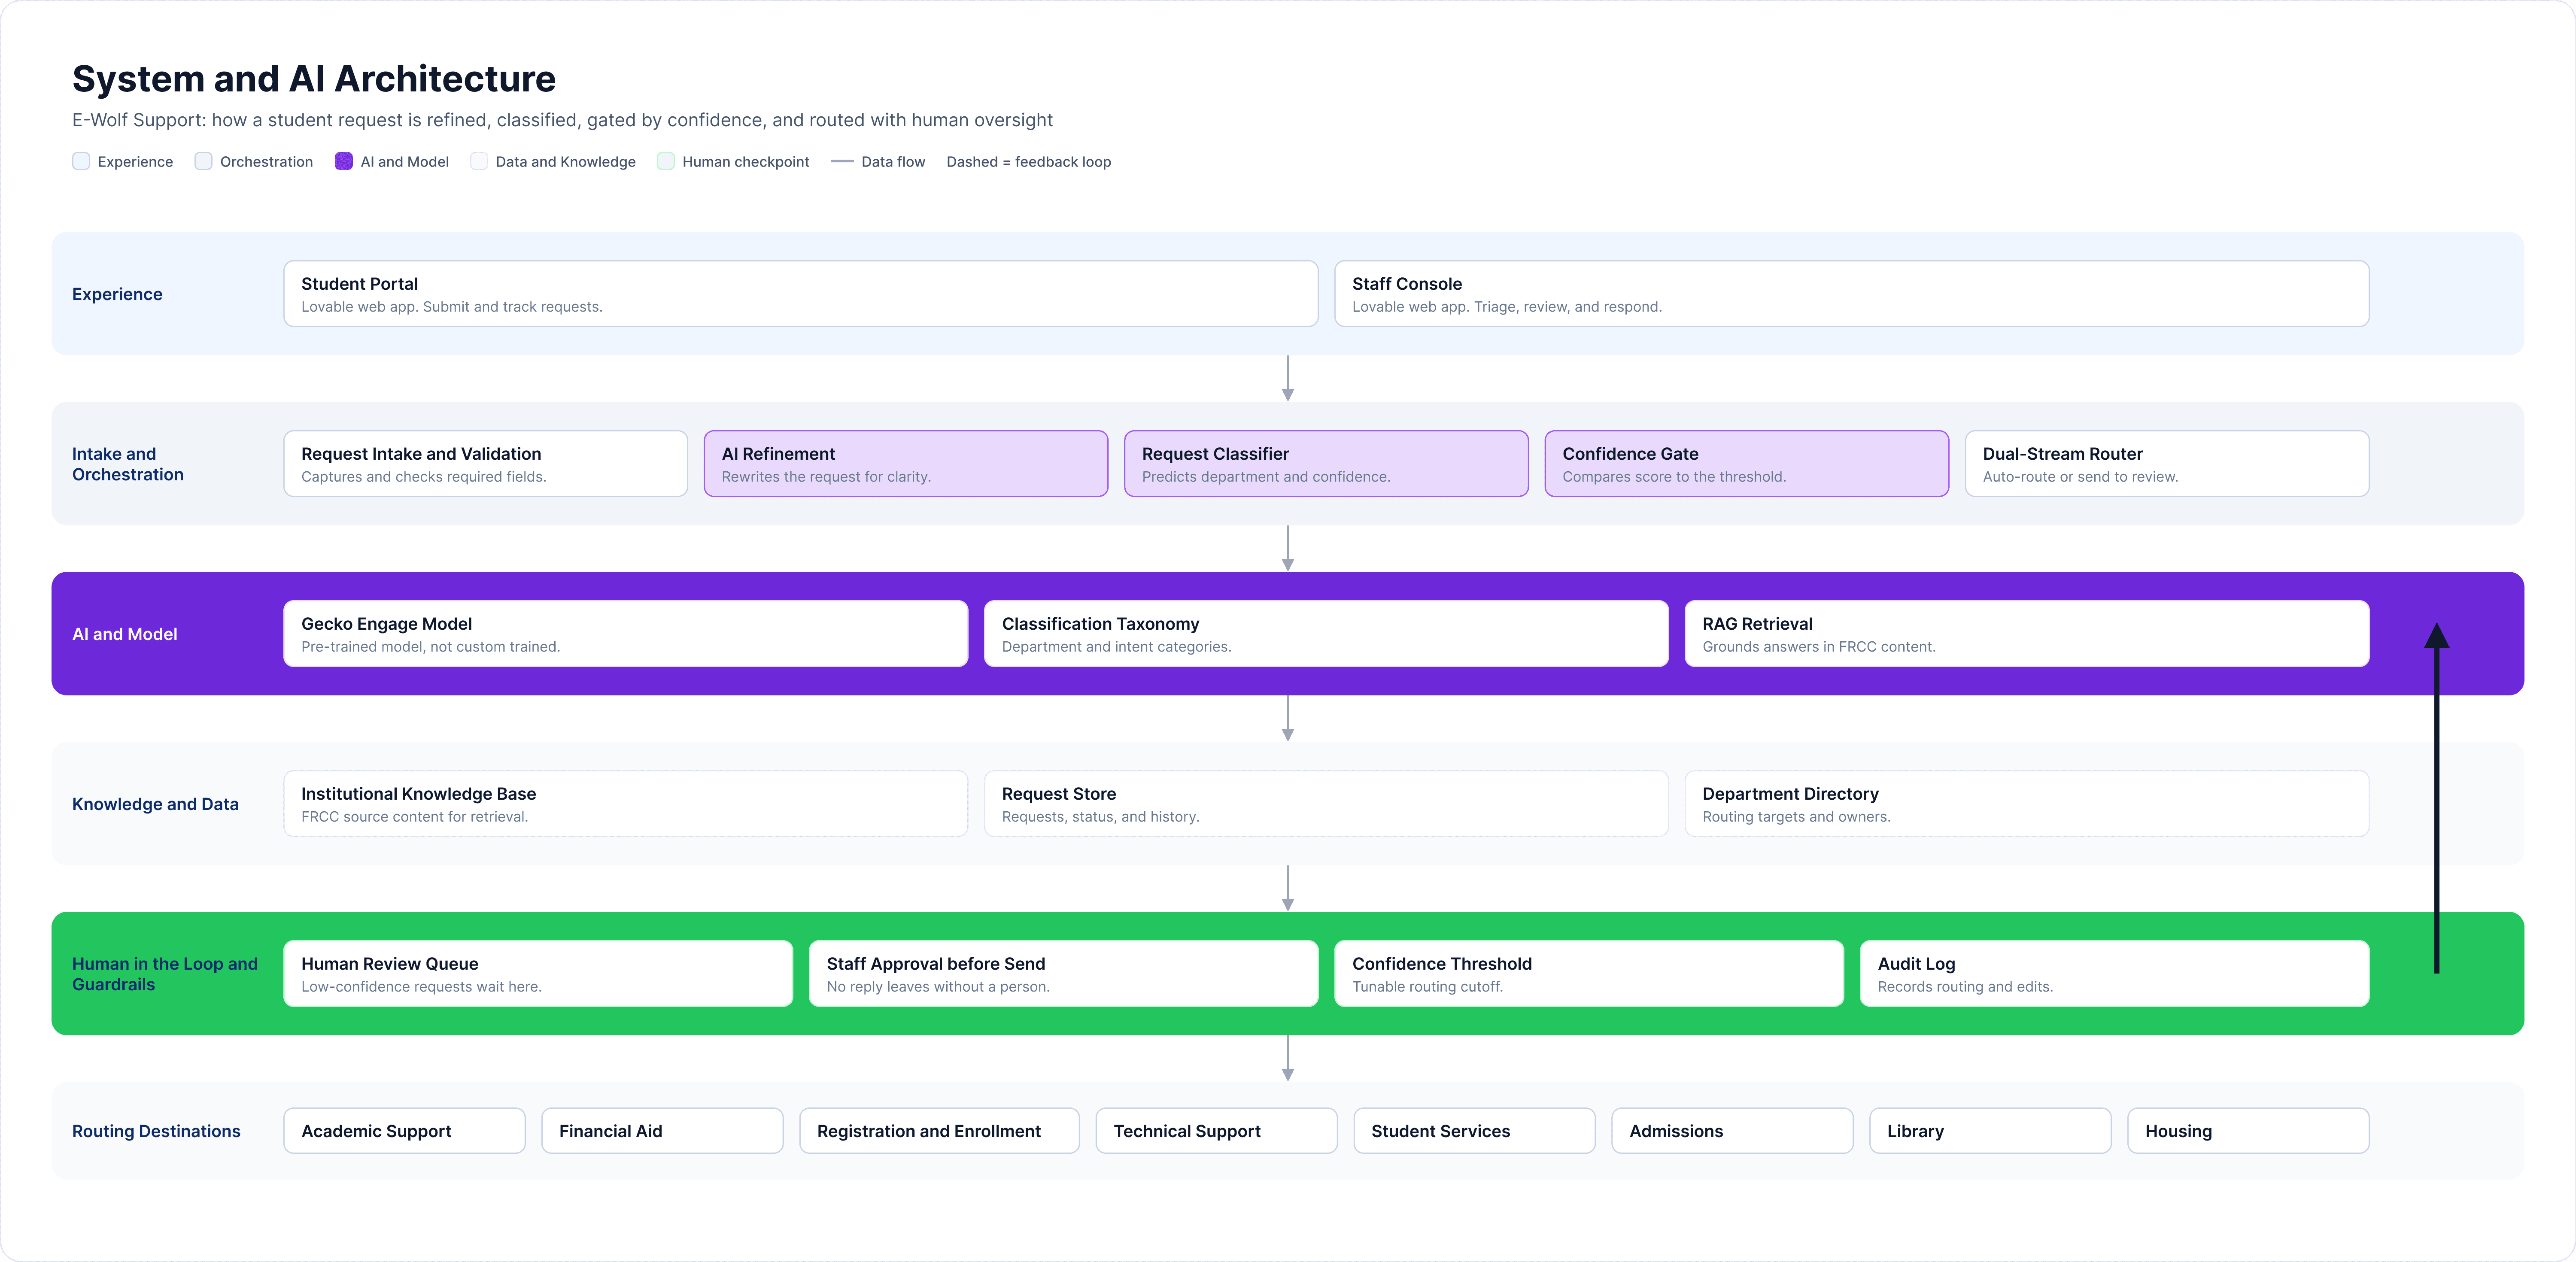2576x1262 pixels.
Task: Open the Request Intake and Validation card
Action: point(485,464)
